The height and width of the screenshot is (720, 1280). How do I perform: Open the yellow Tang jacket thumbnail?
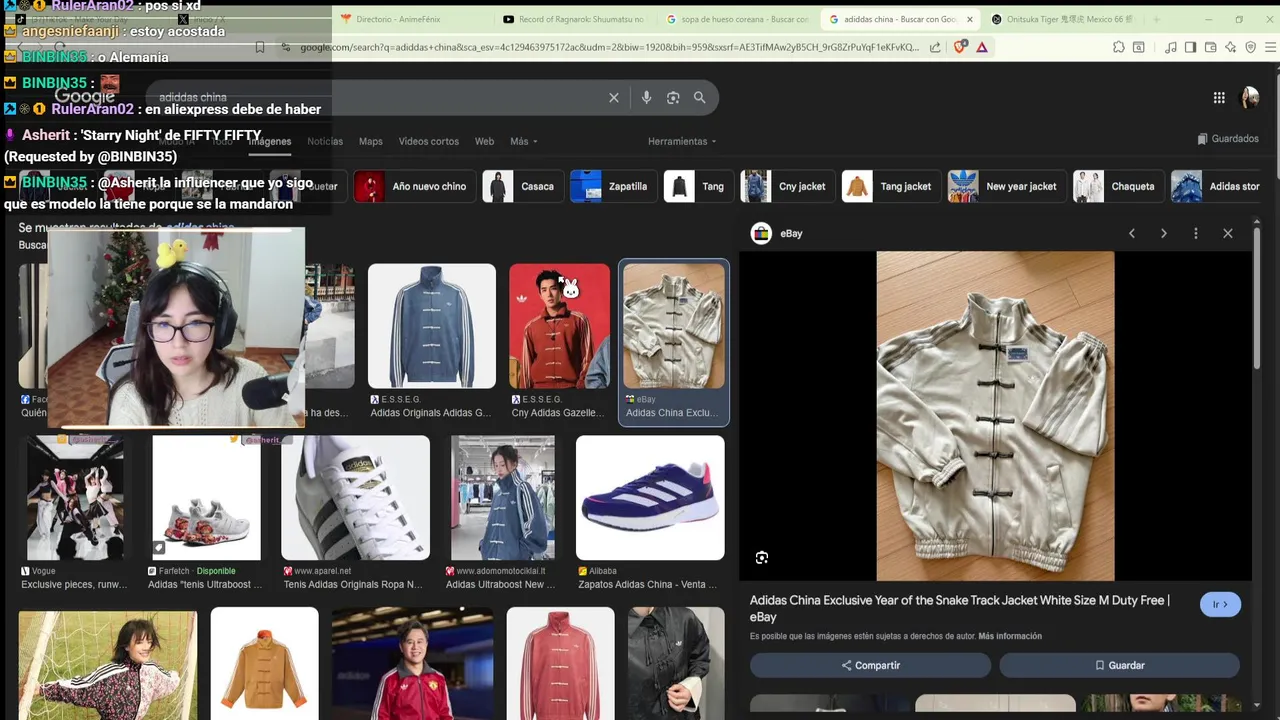[x=264, y=663]
